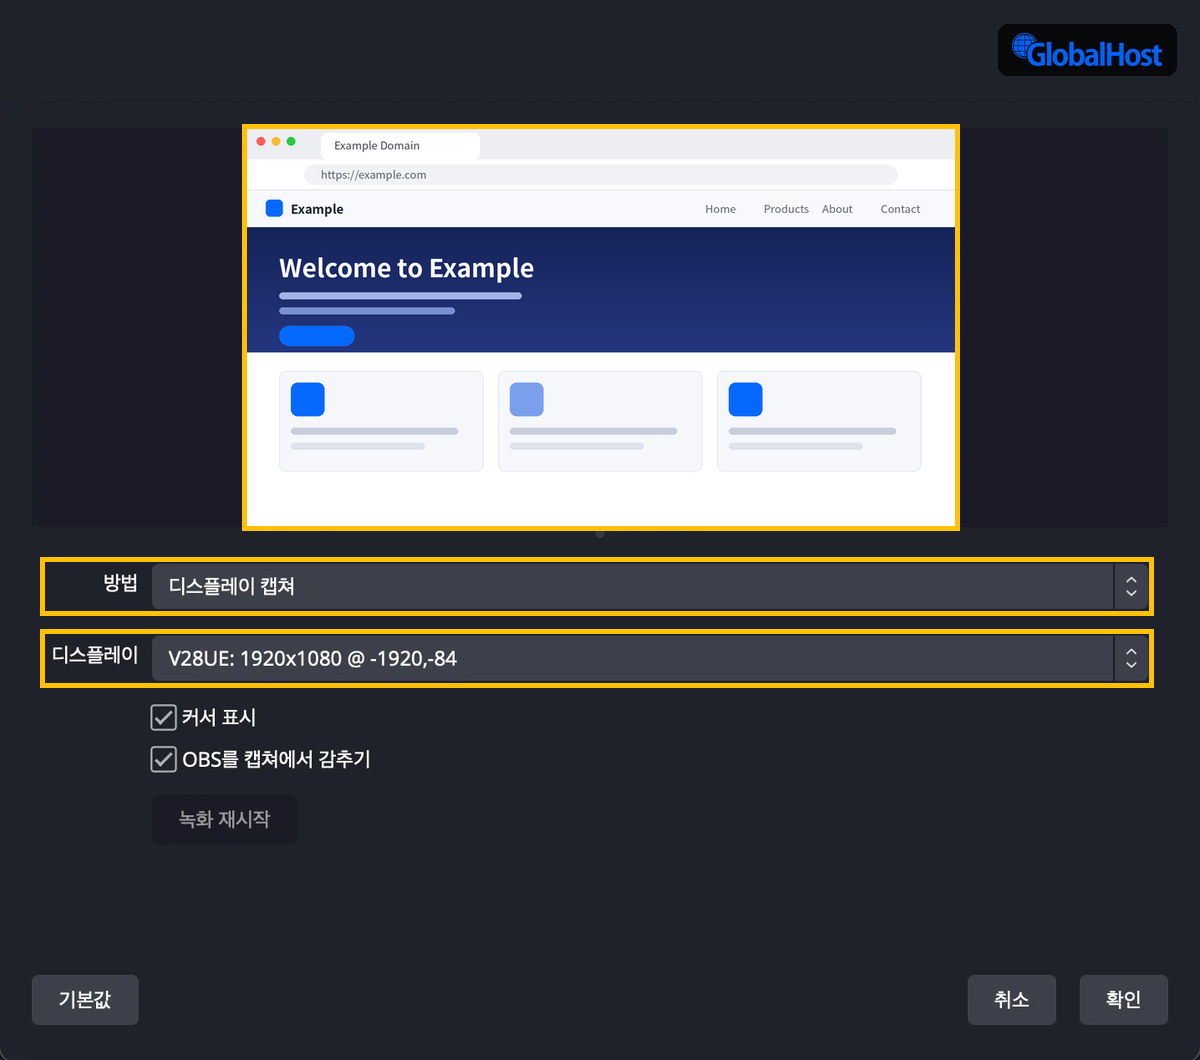Click the Example Domain tab in preview
The height and width of the screenshot is (1060, 1200).
tap(400, 146)
